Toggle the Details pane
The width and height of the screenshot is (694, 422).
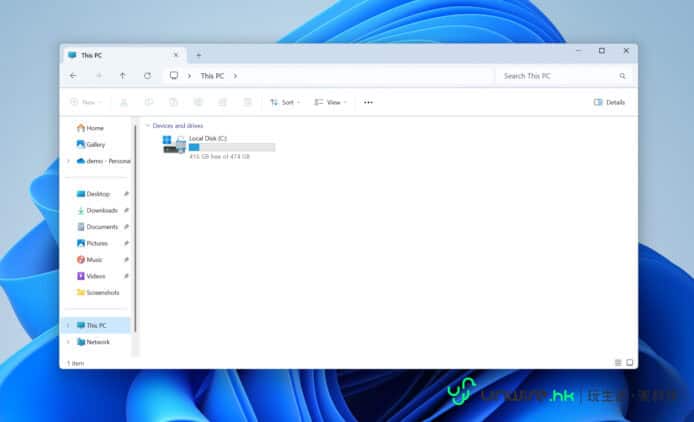click(609, 102)
